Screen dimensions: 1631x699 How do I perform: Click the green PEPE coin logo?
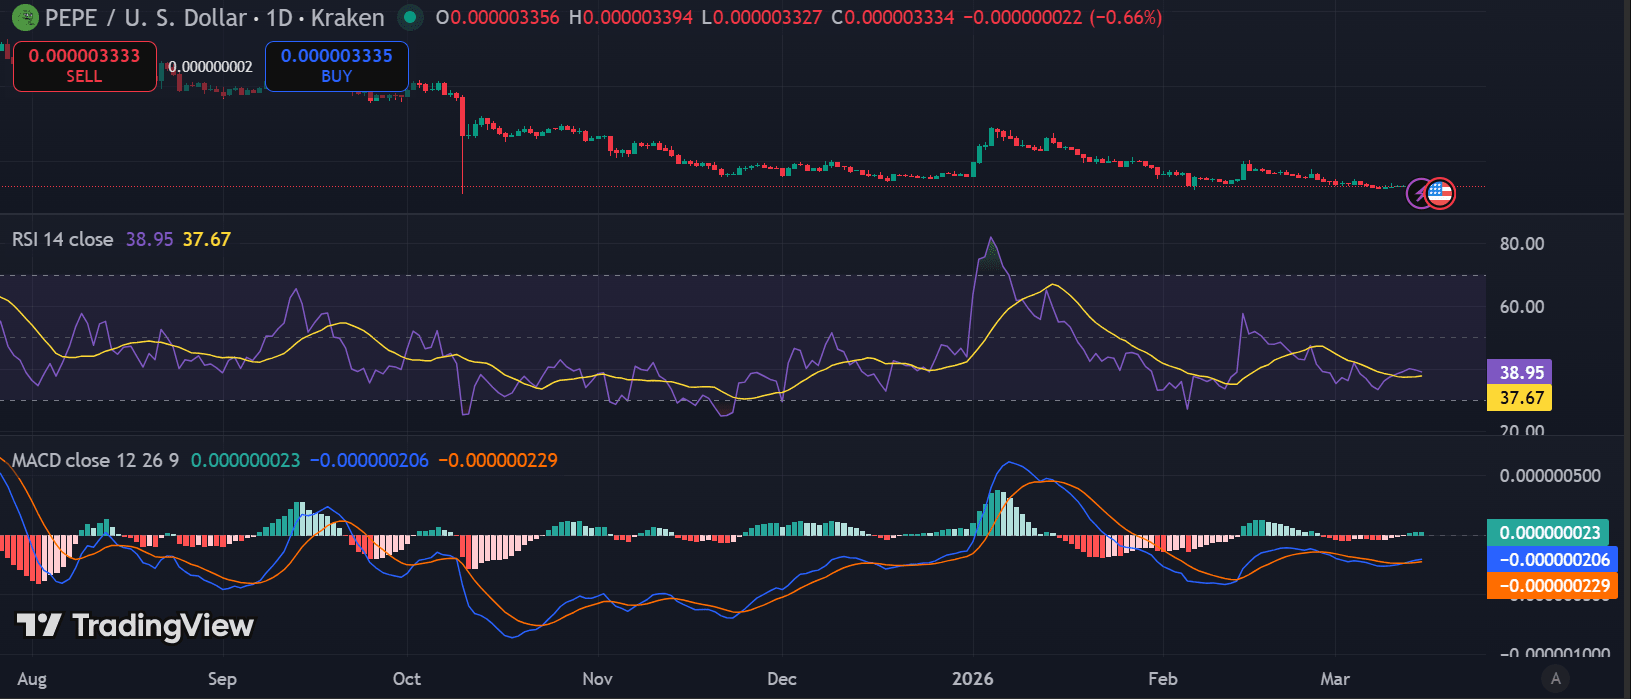[24, 17]
